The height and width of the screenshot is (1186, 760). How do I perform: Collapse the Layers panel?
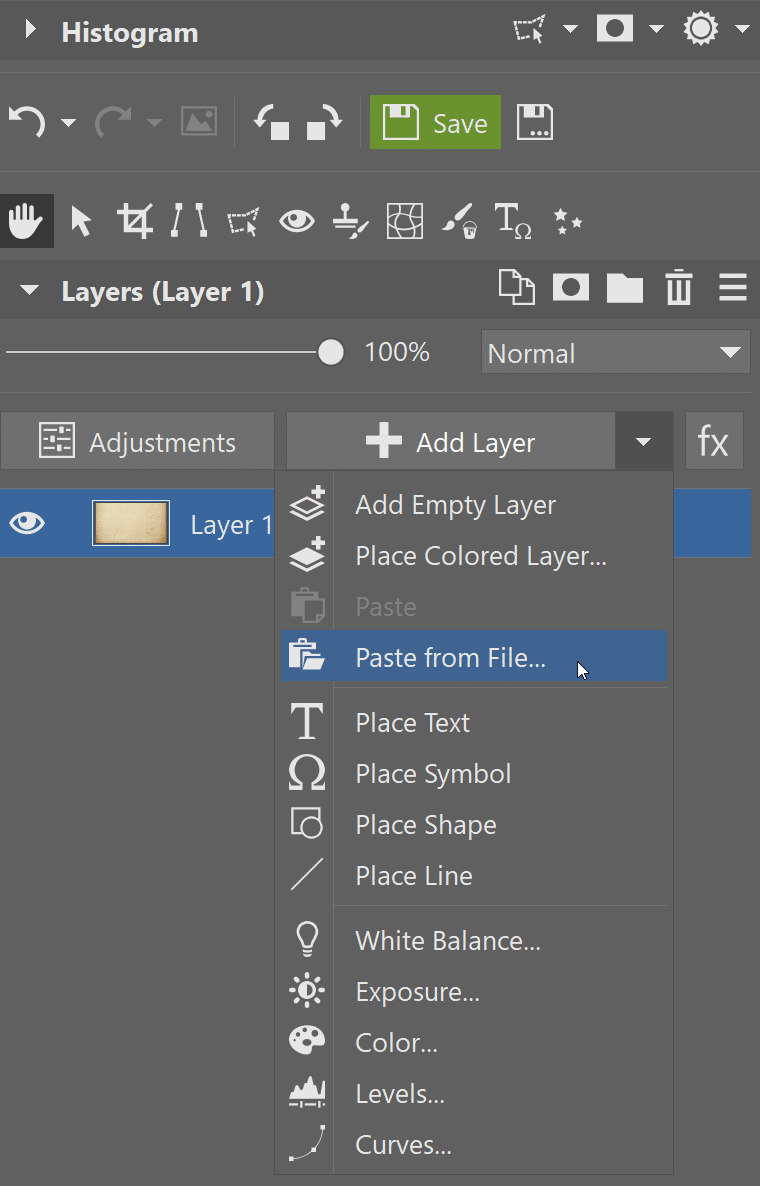tap(30, 291)
